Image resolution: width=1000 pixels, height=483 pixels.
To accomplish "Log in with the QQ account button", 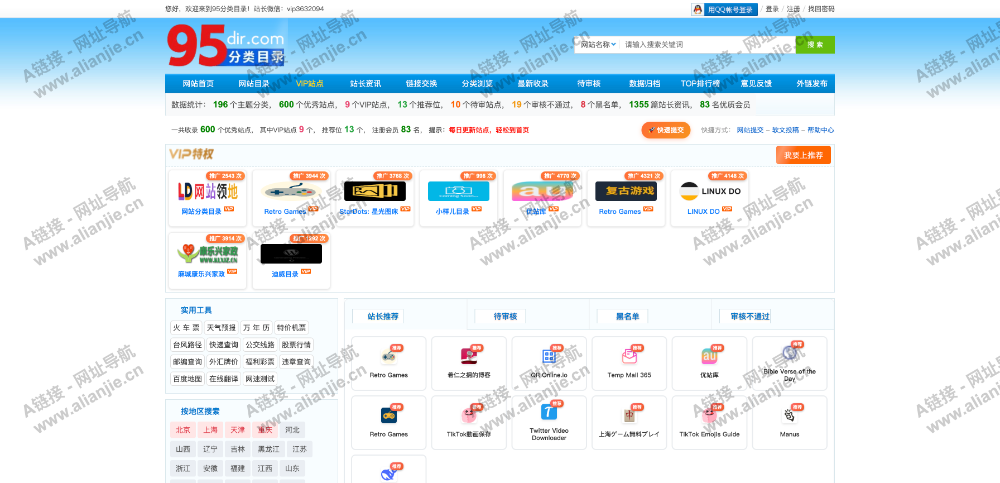I will (x=724, y=9).
